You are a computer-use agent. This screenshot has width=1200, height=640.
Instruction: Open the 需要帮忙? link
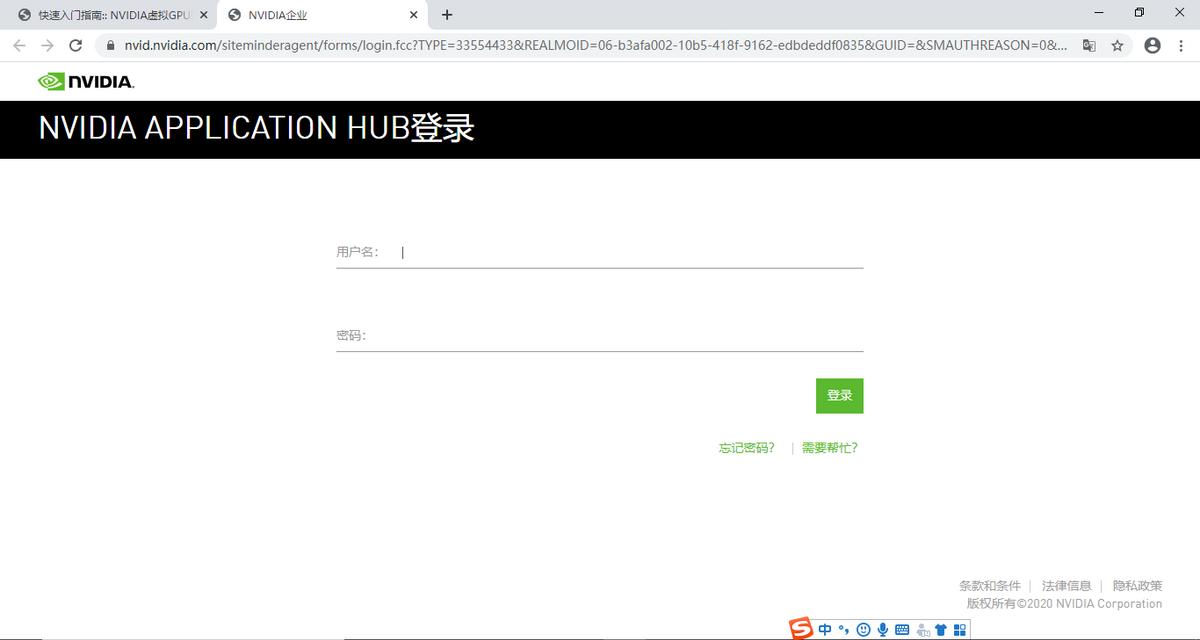pyautogui.click(x=830, y=448)
